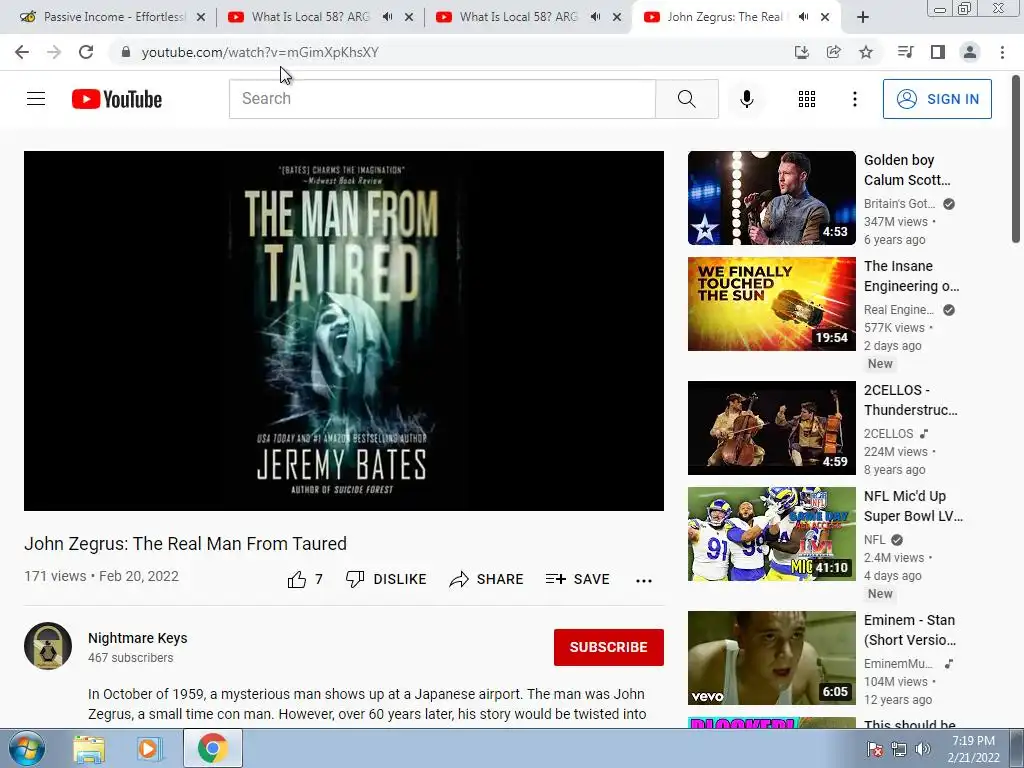Click the URL address bar
This screenshot has width=1024, height=768.
coord(451,52)
